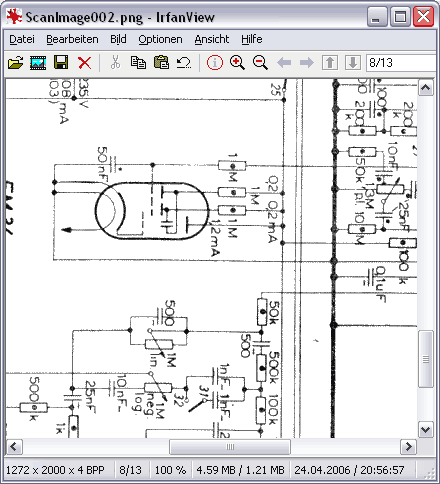Viewport: 440px width, 484px height.
Task: Launch slideshow via the filmstrip icon
Action: coord(38,63)
